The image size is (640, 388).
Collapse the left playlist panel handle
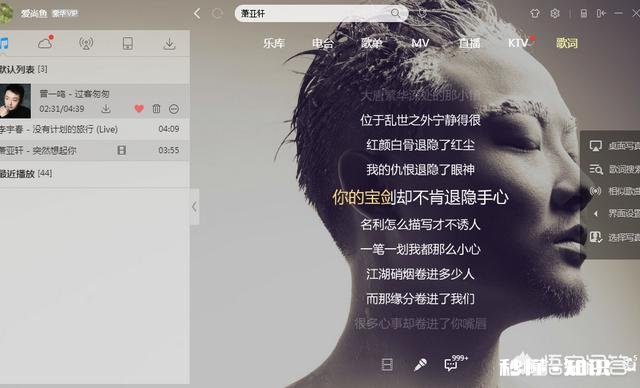click(x=195, y=206)
